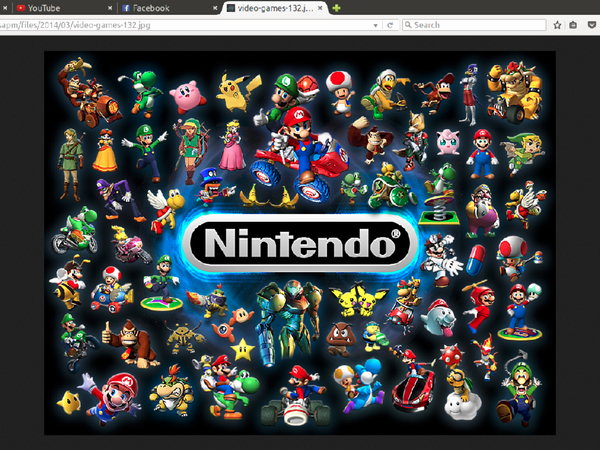600x450 pixels.
Task: Reload the current page
Action: click(x=390, y=25)
